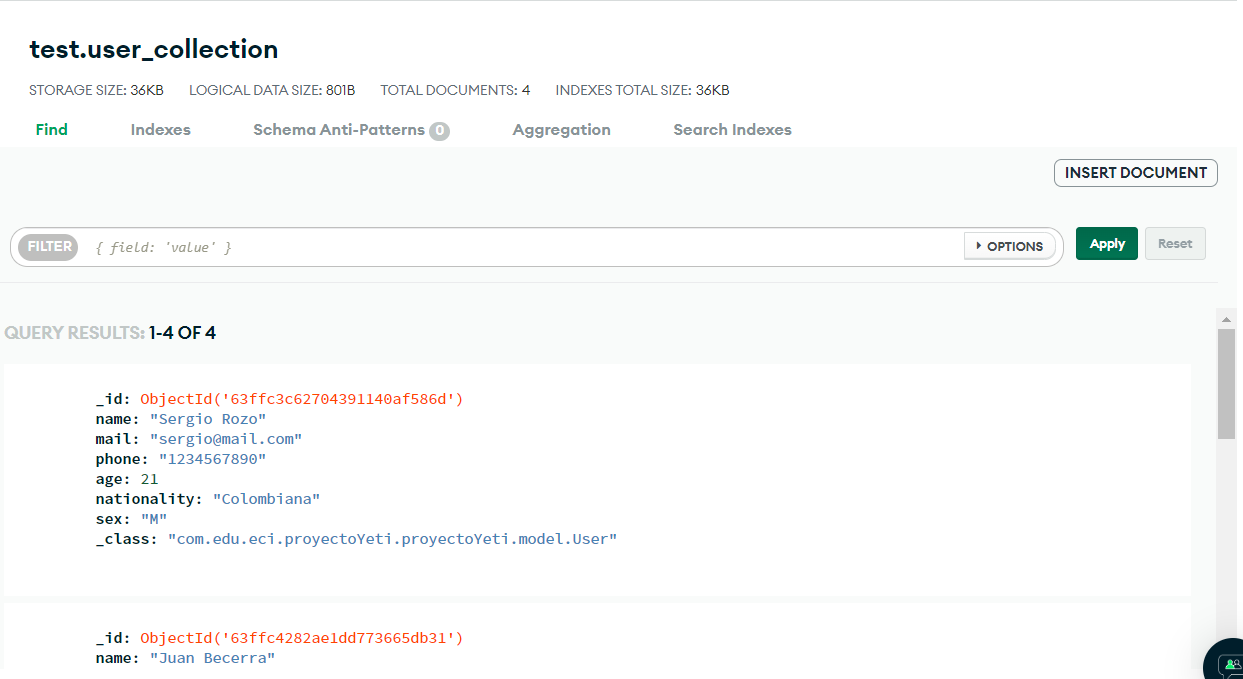Select Sergio Rozo's document card
The height and width of the screenshot is (679, 1243).
point(600,478)
